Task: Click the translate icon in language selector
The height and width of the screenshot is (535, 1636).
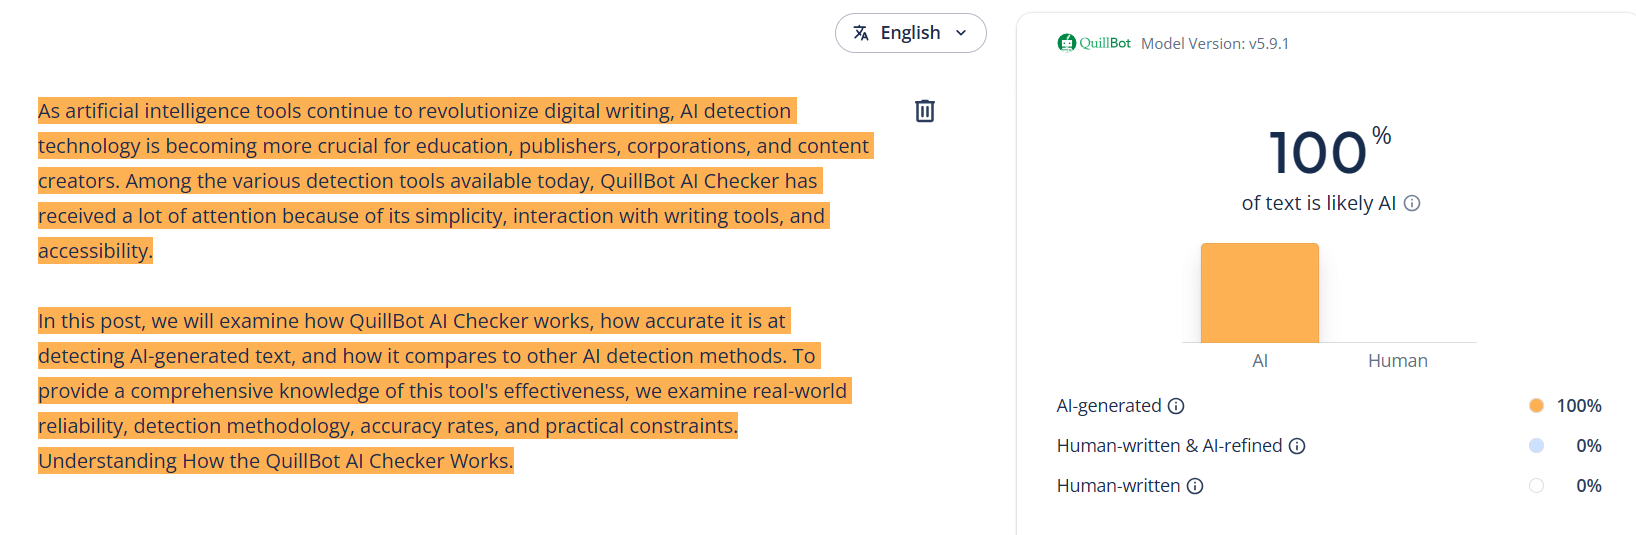Action: [x=861, y=33]
